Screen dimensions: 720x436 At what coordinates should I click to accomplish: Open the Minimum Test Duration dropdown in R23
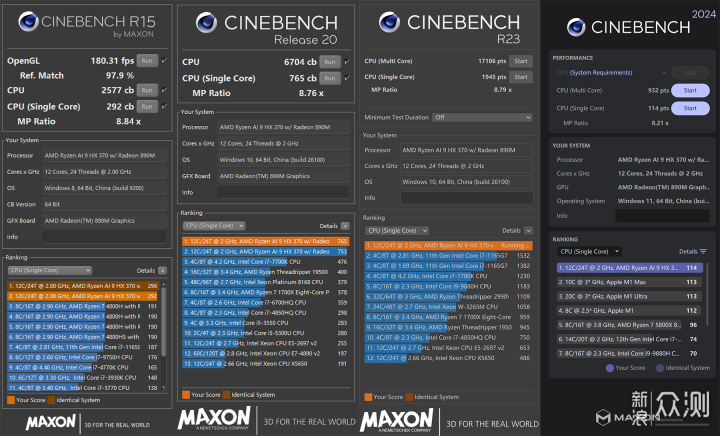pos(482,117)
